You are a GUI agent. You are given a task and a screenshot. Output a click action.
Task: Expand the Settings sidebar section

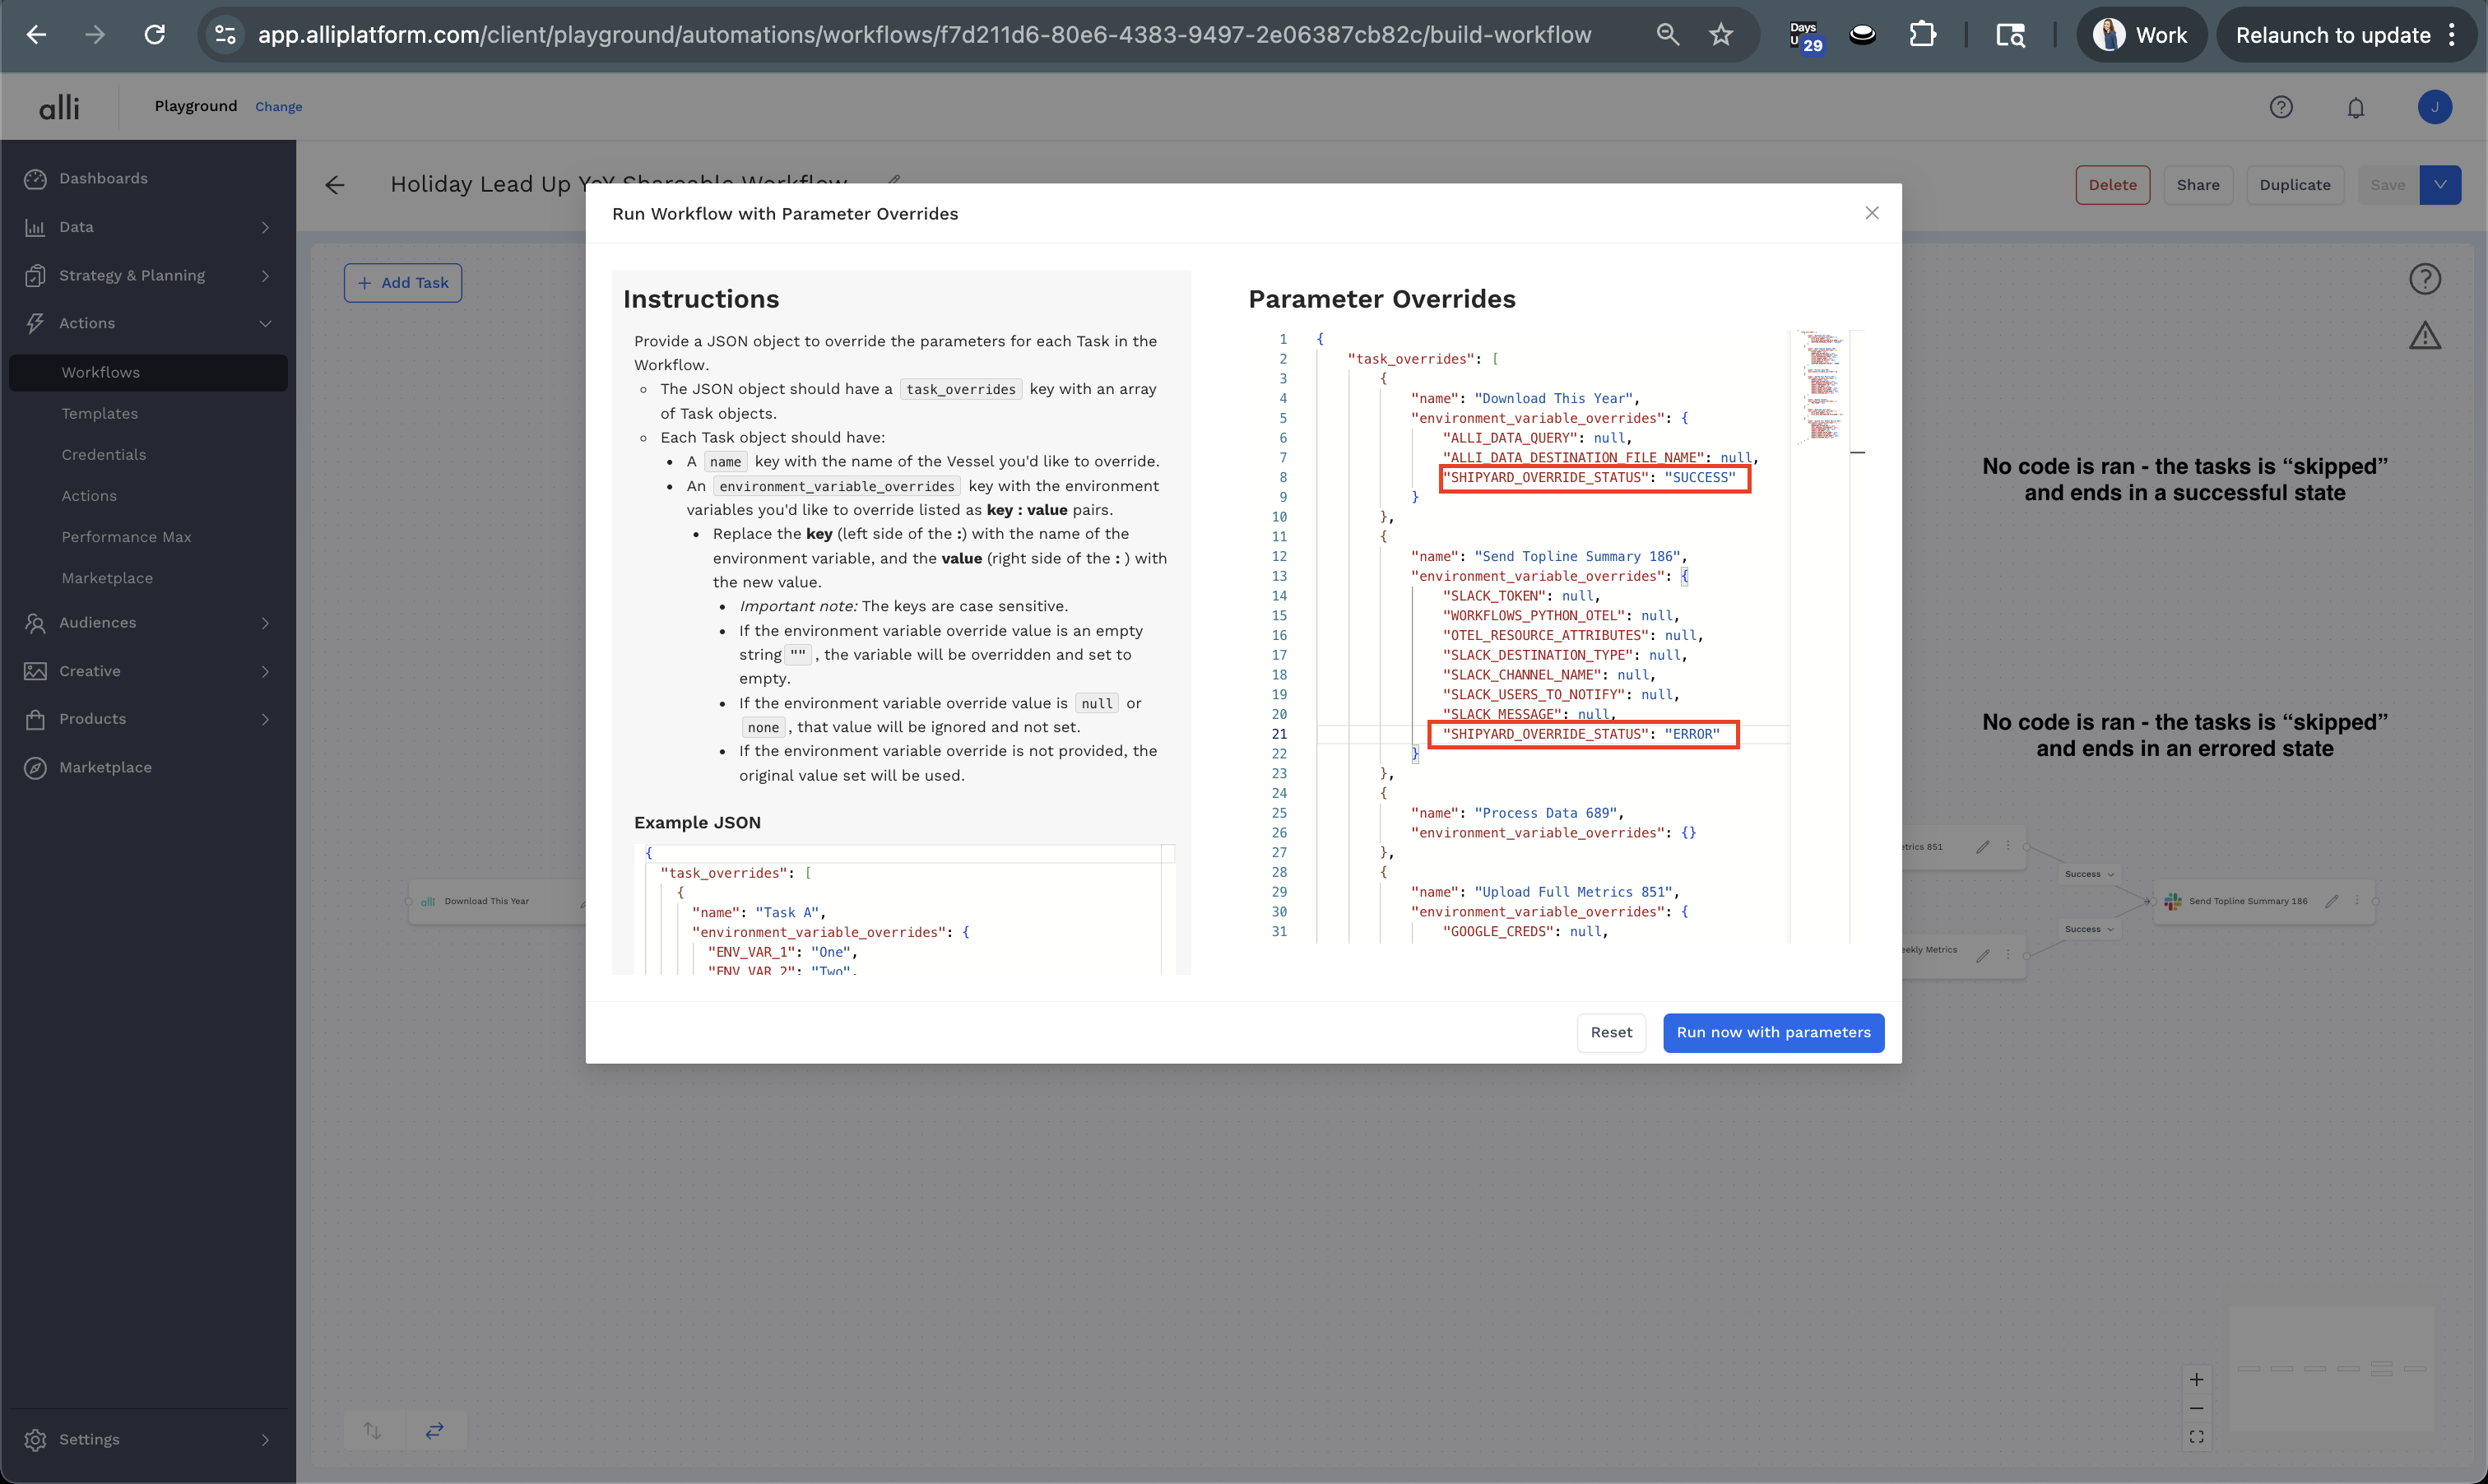click(148, 1439)
